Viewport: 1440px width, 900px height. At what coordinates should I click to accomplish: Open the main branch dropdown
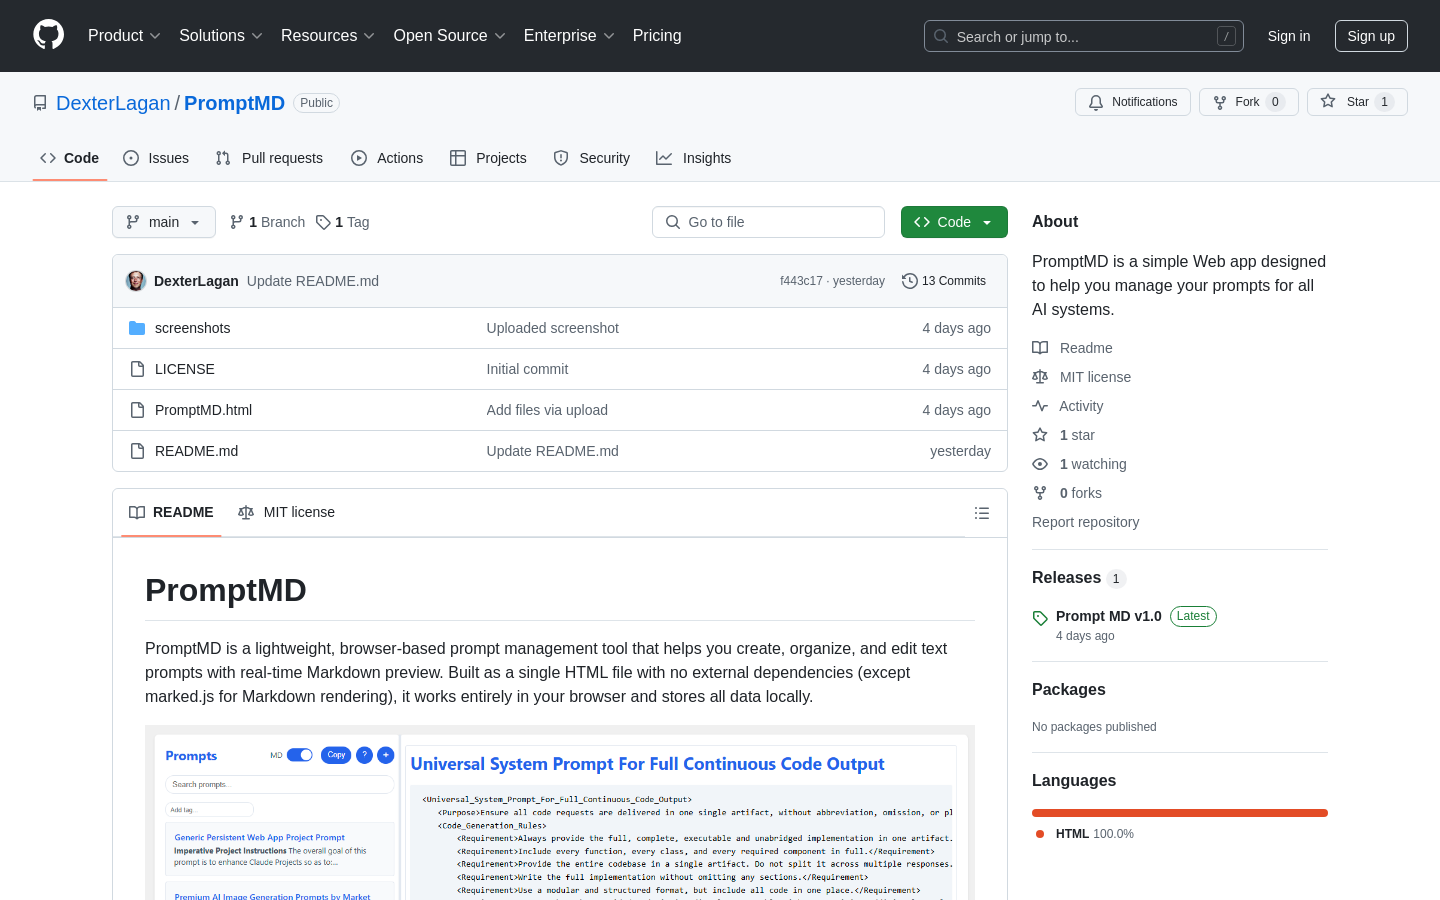click(x=164, y=222)
